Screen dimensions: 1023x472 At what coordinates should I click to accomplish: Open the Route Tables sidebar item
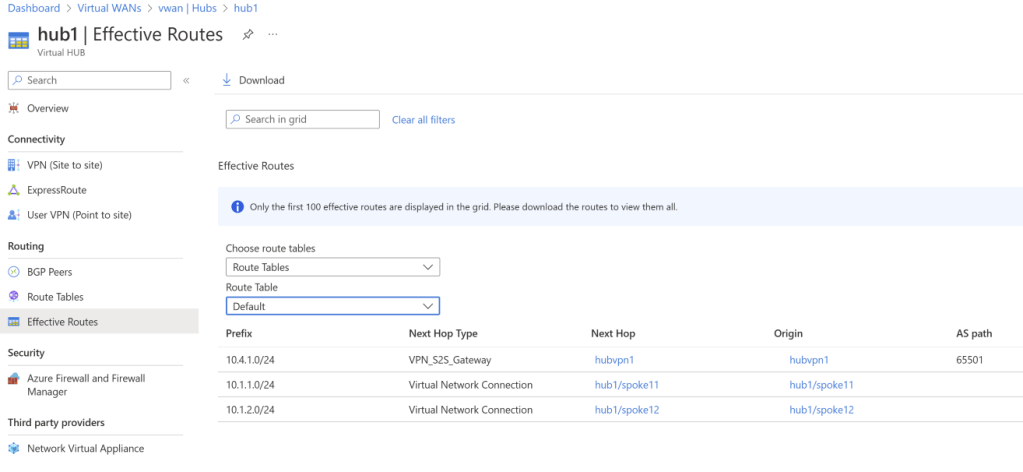coord(55,297)
